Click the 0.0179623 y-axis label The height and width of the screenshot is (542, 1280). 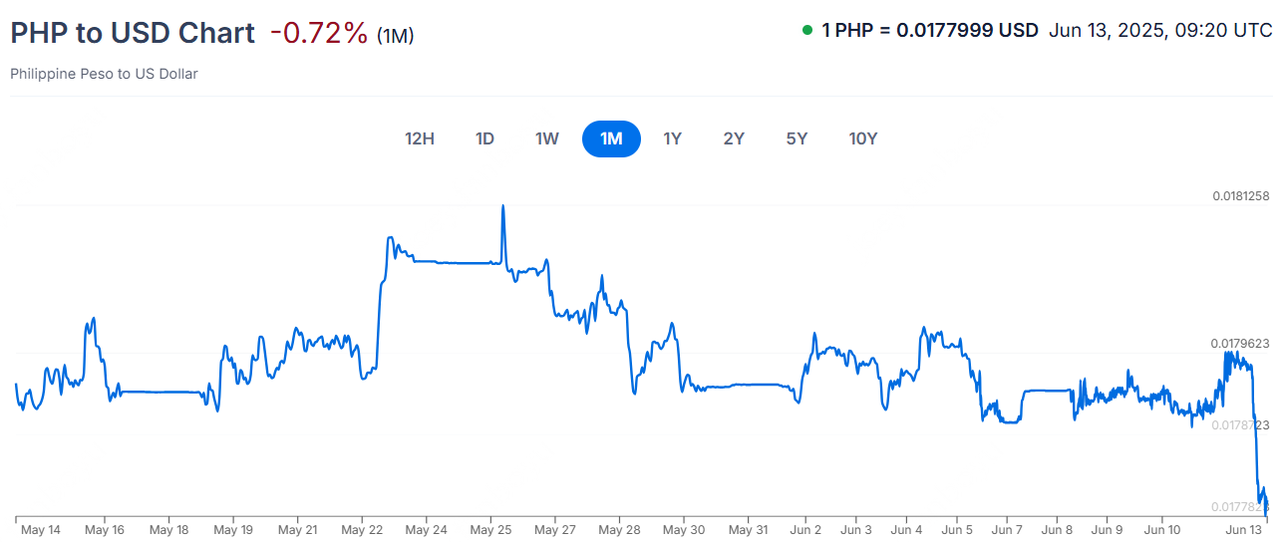point(1240,343)
